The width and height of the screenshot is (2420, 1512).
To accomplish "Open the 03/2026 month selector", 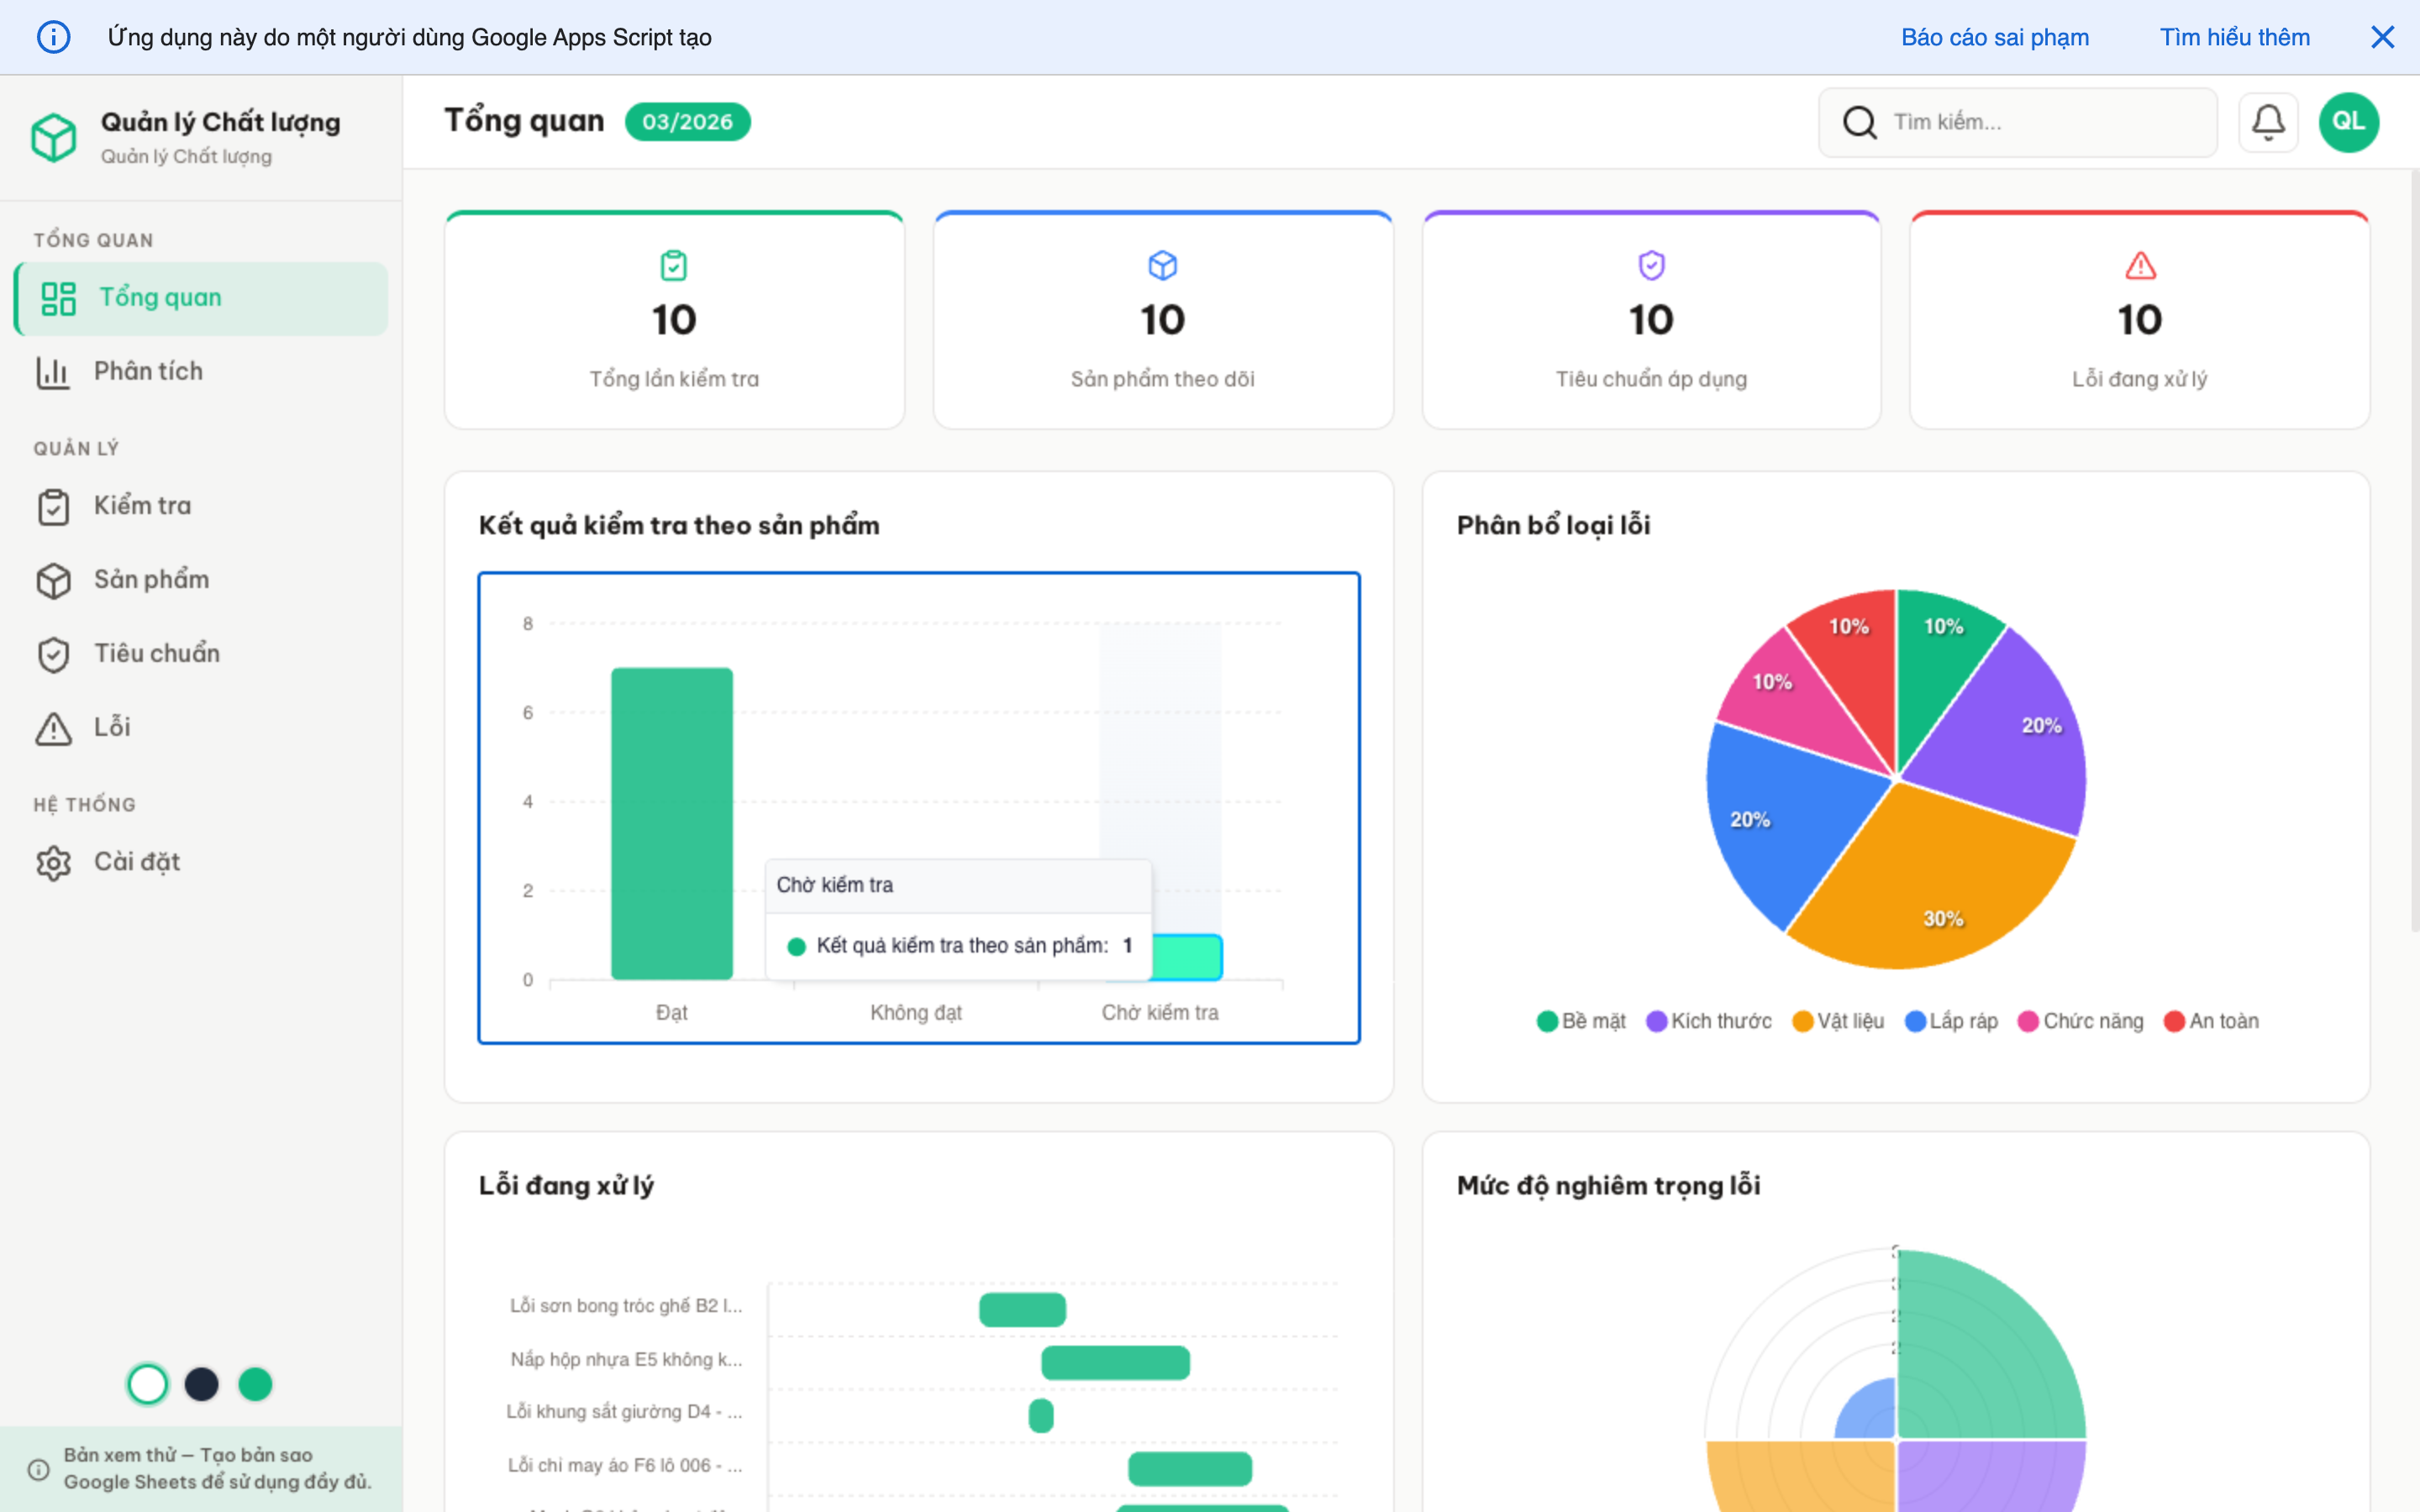I will [x=687, y=121].
